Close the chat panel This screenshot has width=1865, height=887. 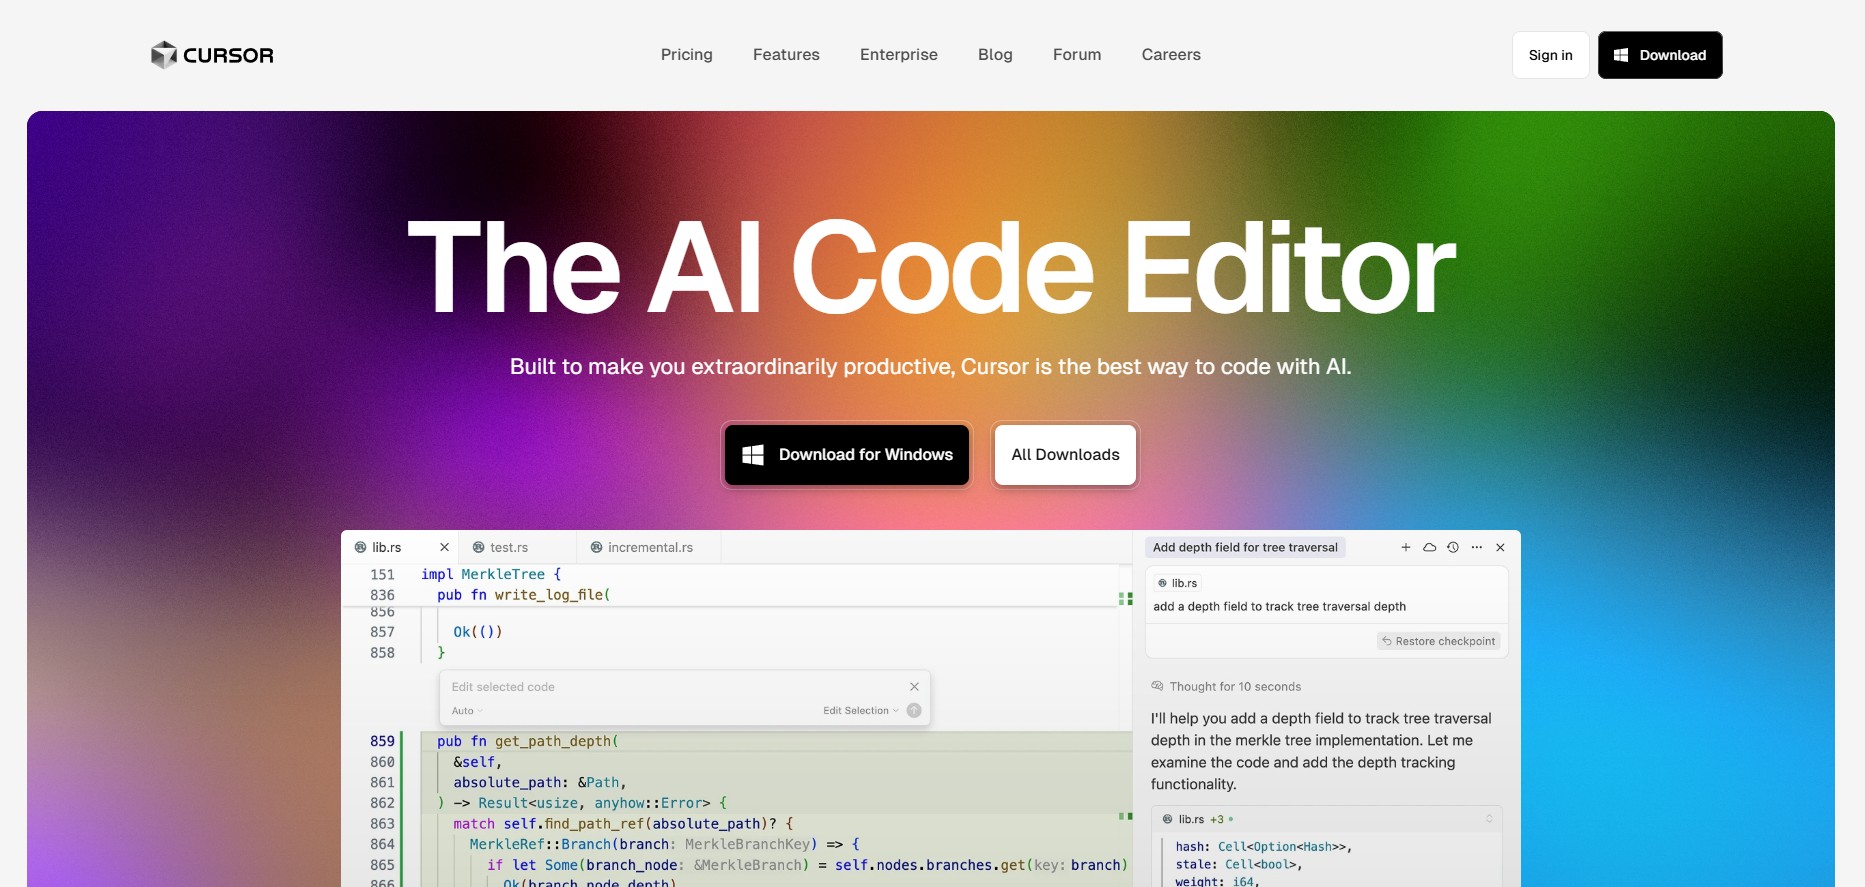pyautogui.click(x=1500, y=547)
